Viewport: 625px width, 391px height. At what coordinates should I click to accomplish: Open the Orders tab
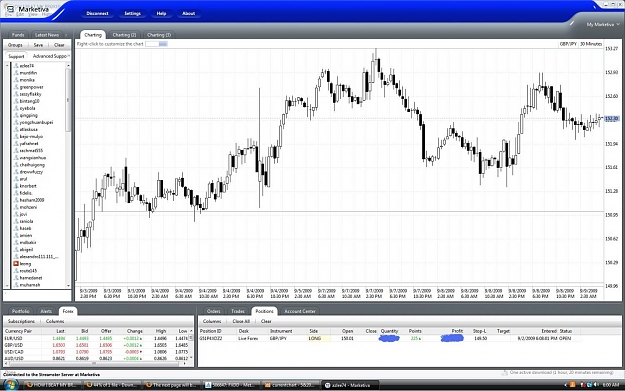tap(214, 311)
